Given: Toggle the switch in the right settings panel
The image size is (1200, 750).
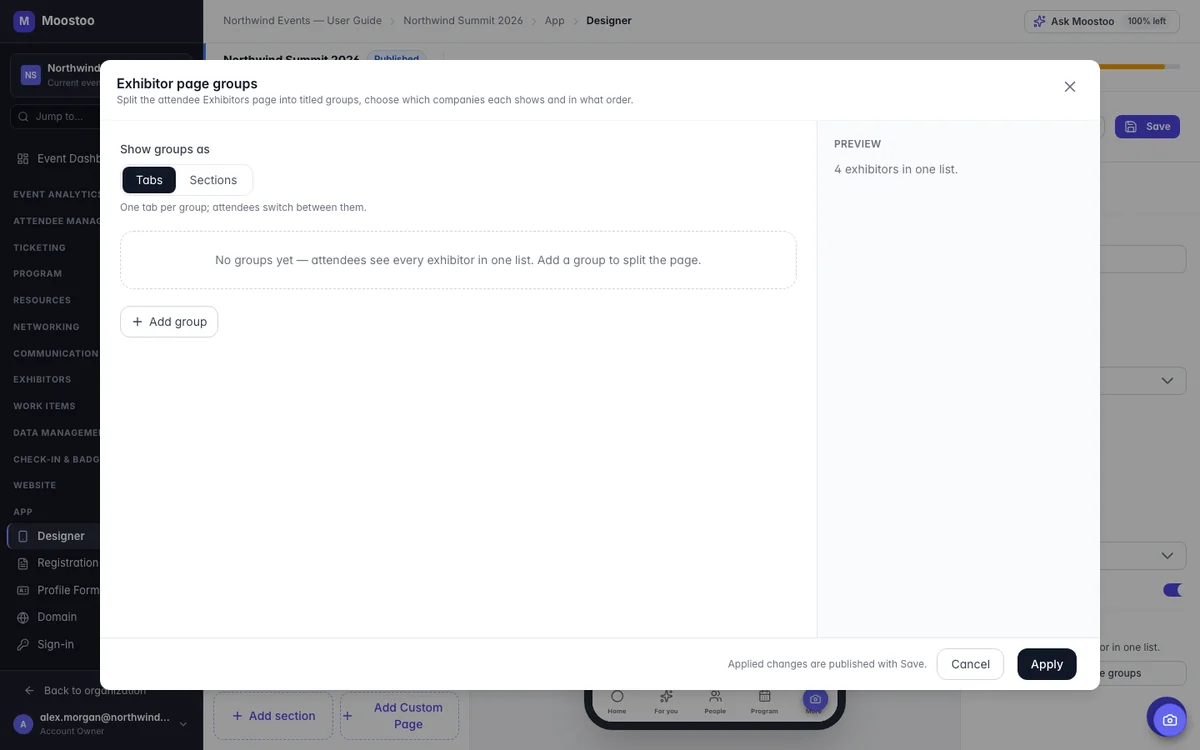Looking at the screenshot, I should point(1174,590).
